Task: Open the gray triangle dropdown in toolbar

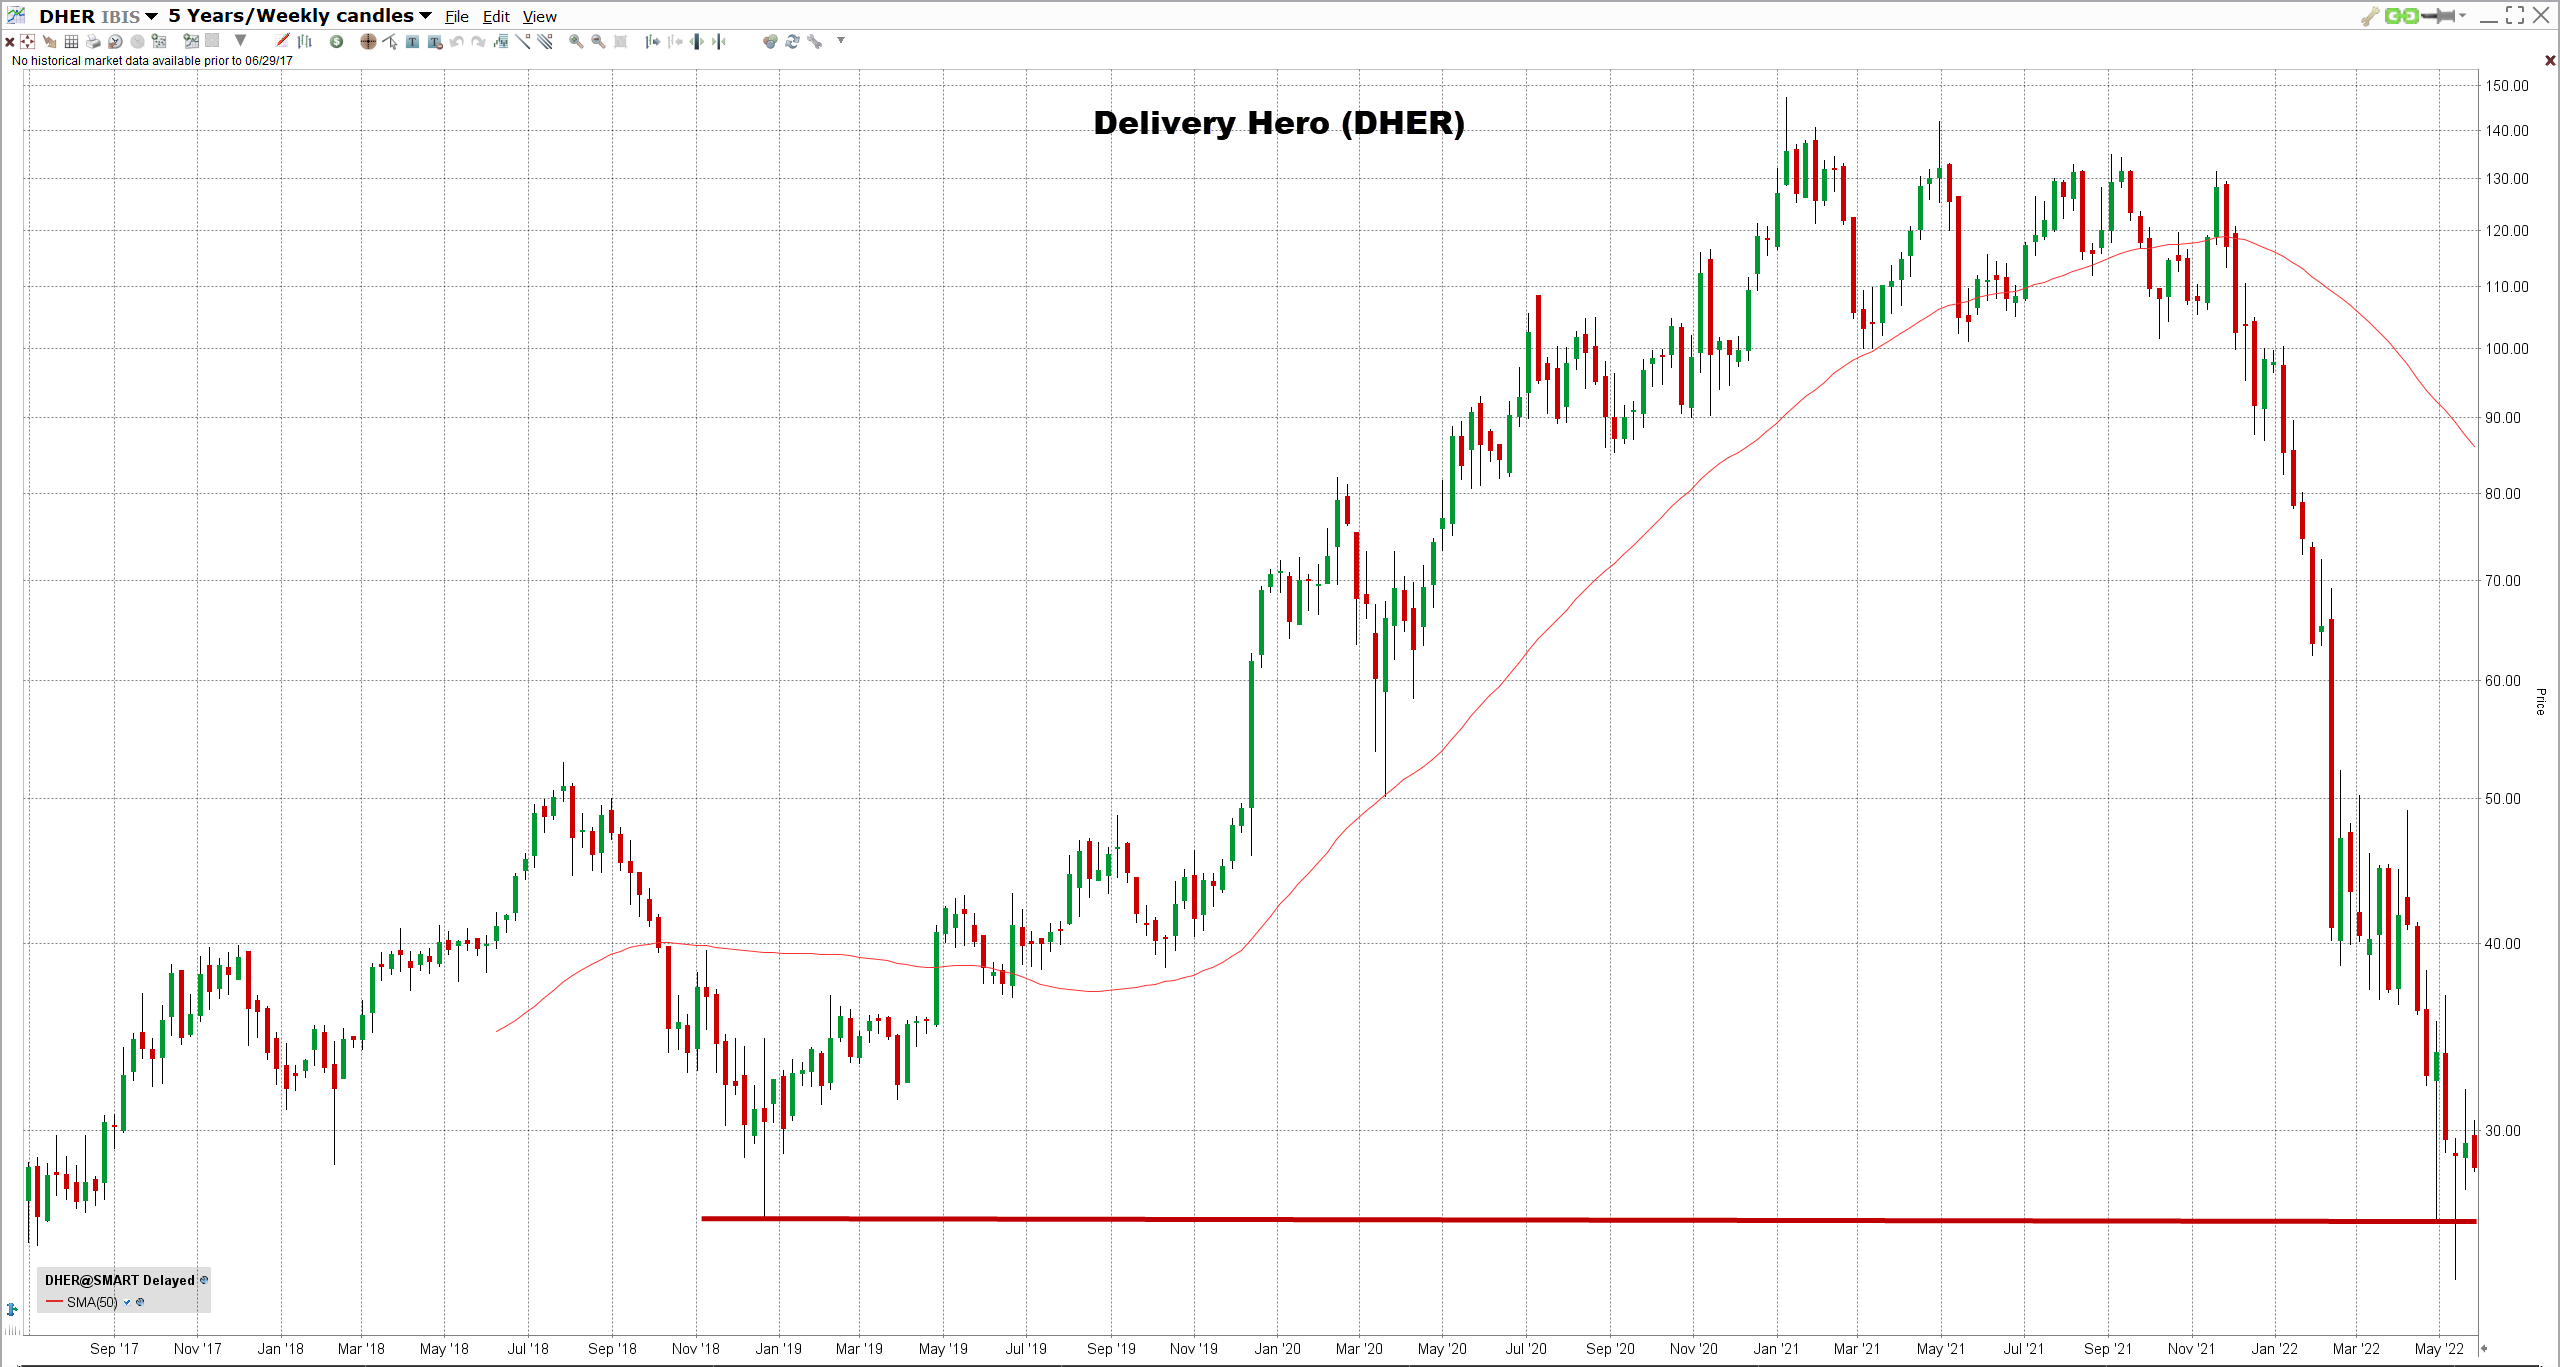Action: pos(240,40)
